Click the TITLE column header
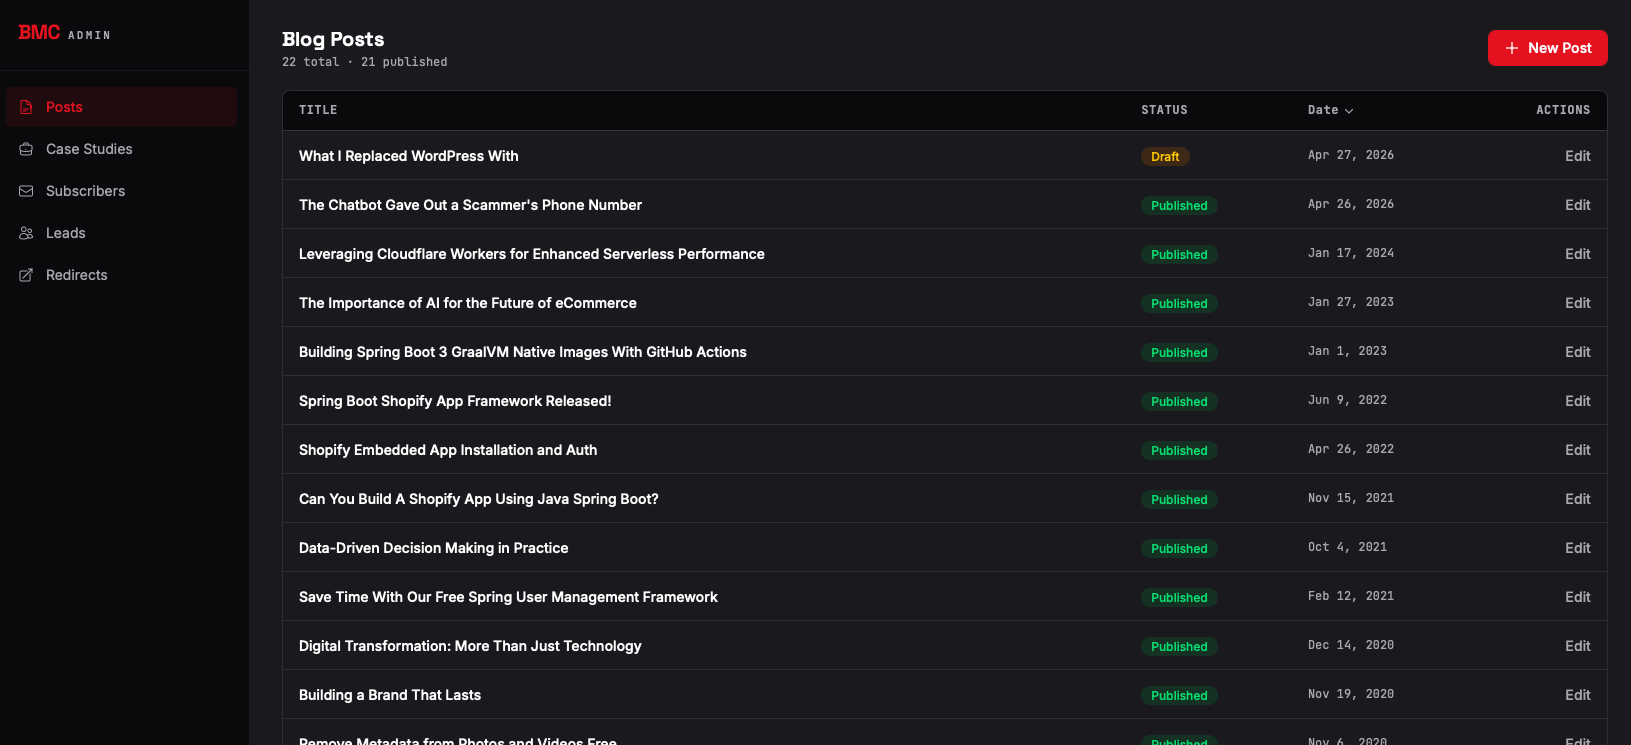Screen dimensions: 1631x745 (x=318, y=110)
